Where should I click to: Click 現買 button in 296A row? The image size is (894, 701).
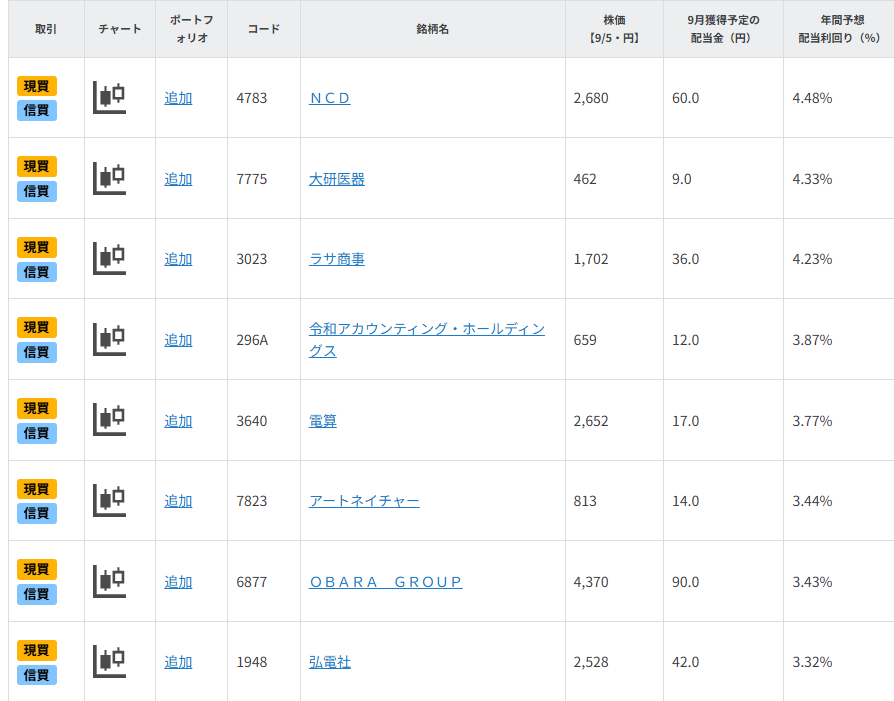36,327
